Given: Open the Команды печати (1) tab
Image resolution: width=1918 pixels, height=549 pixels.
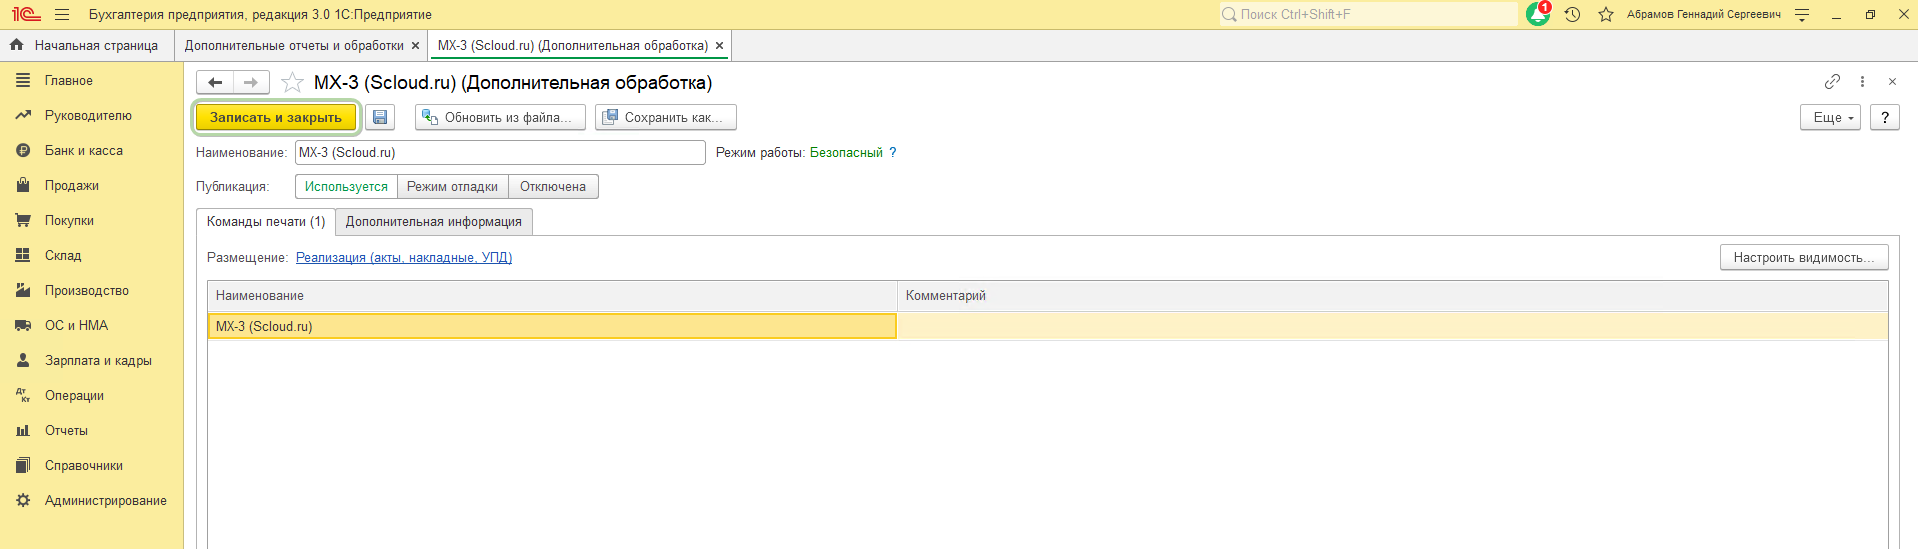Looking at the screenshot, I should click(266, 221).
